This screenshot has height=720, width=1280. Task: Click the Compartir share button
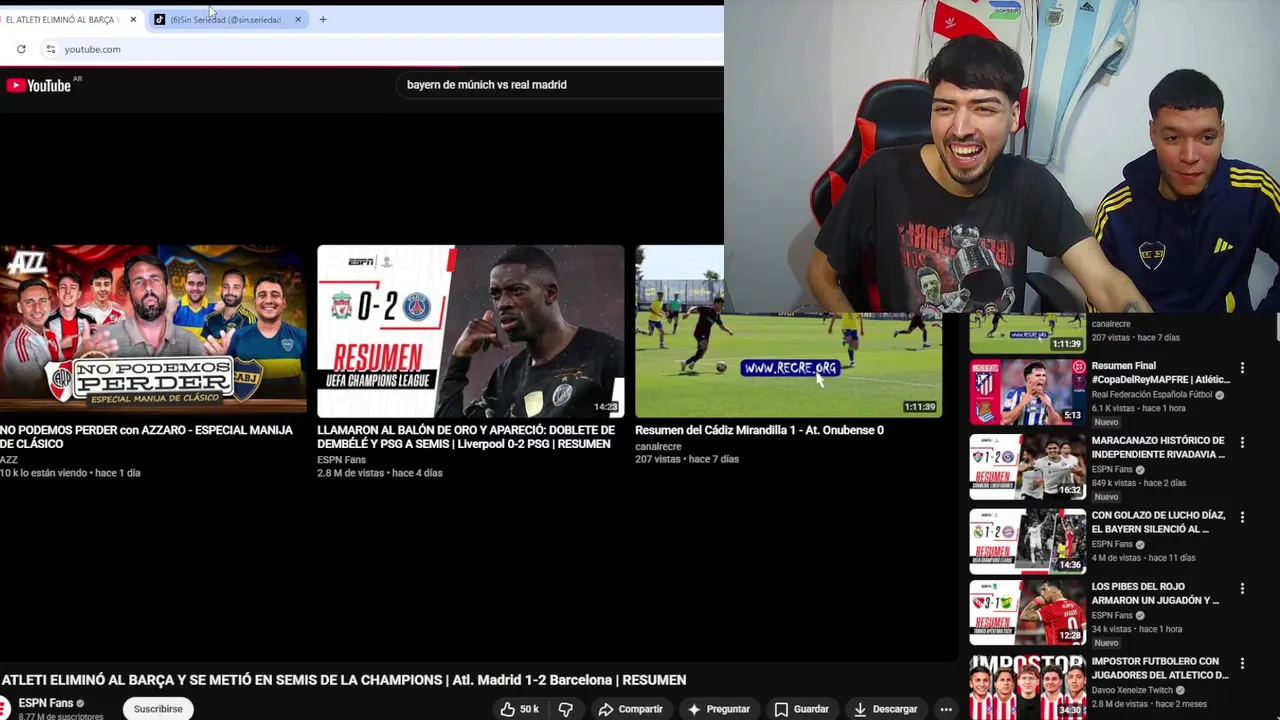coord(630,709)
